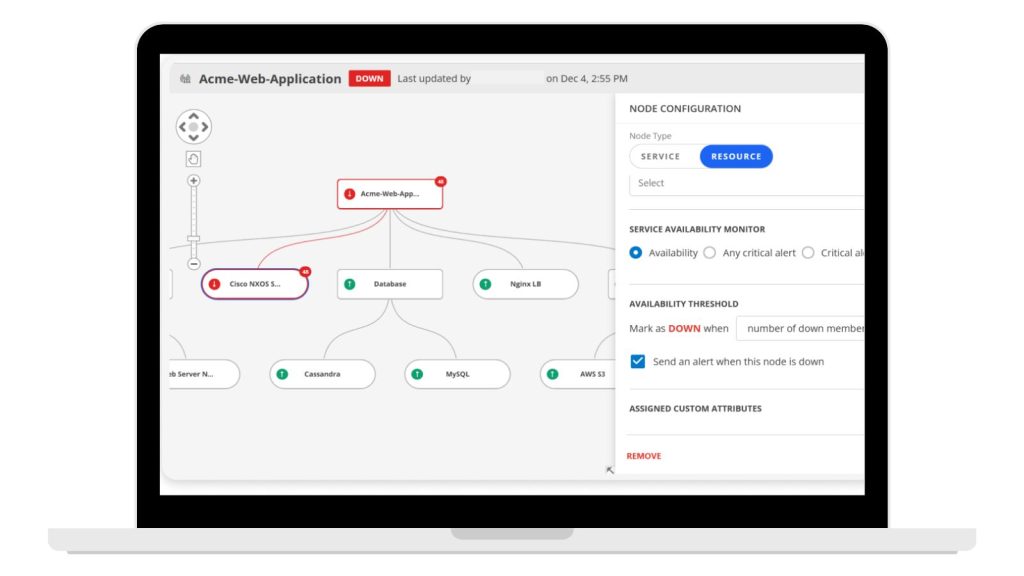1024x576 pixels.
Task: Click the zoom out minus button
Action: (194, 264)
